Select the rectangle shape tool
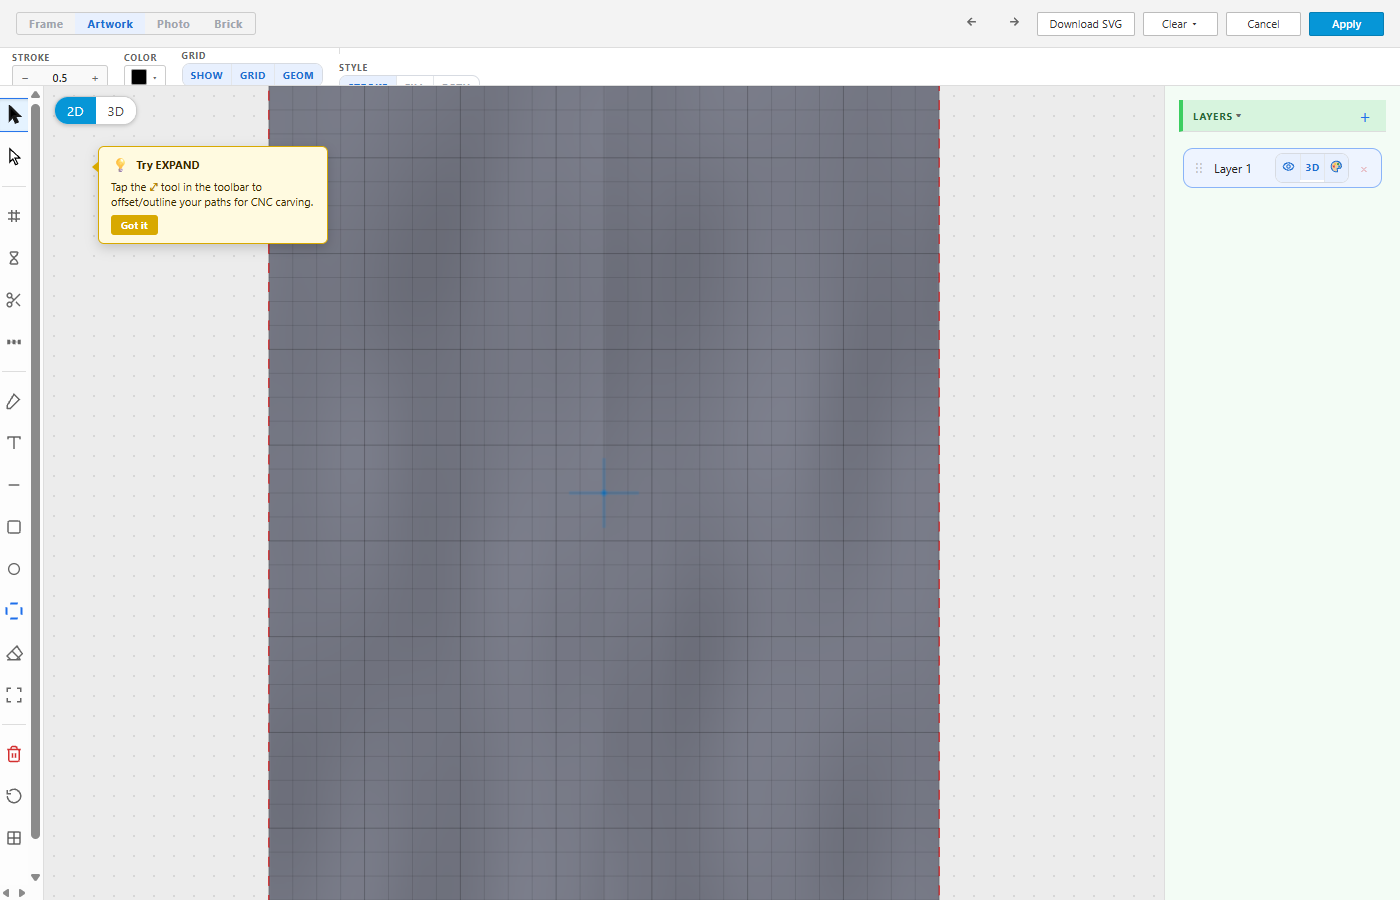 (14, 527)
